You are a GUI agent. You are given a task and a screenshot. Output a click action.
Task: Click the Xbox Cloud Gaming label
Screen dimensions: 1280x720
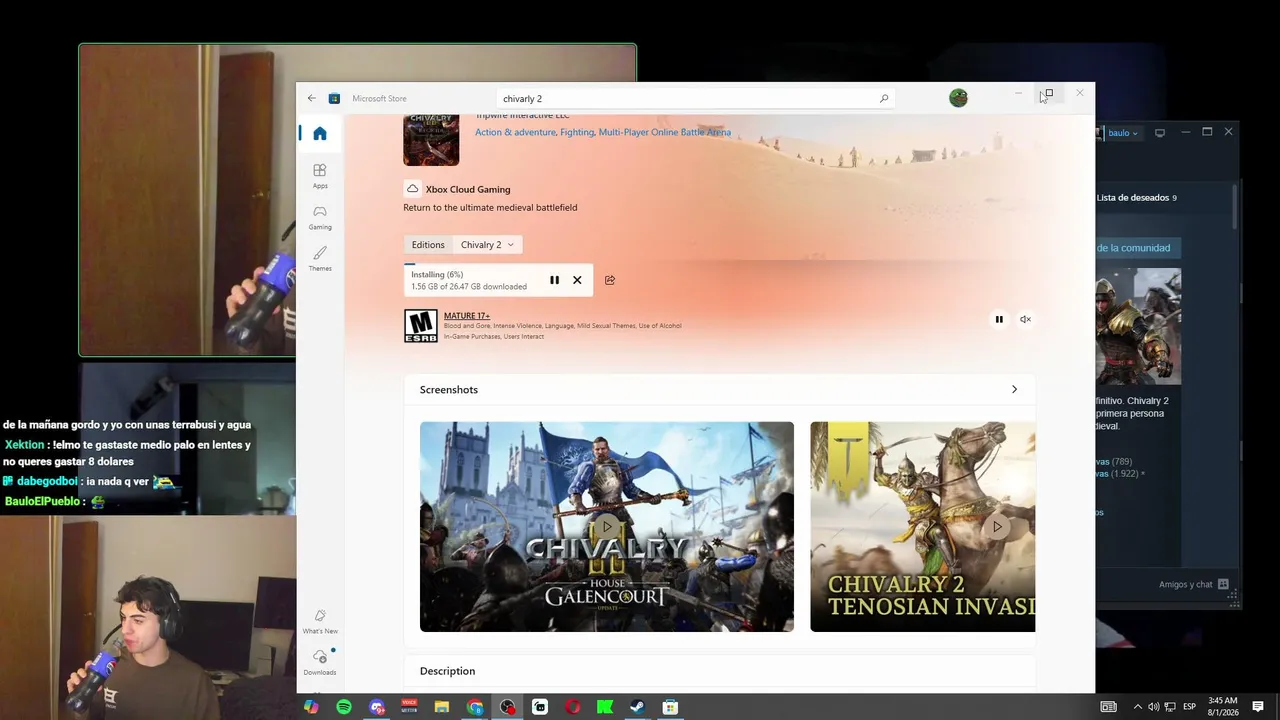point(468,189)
